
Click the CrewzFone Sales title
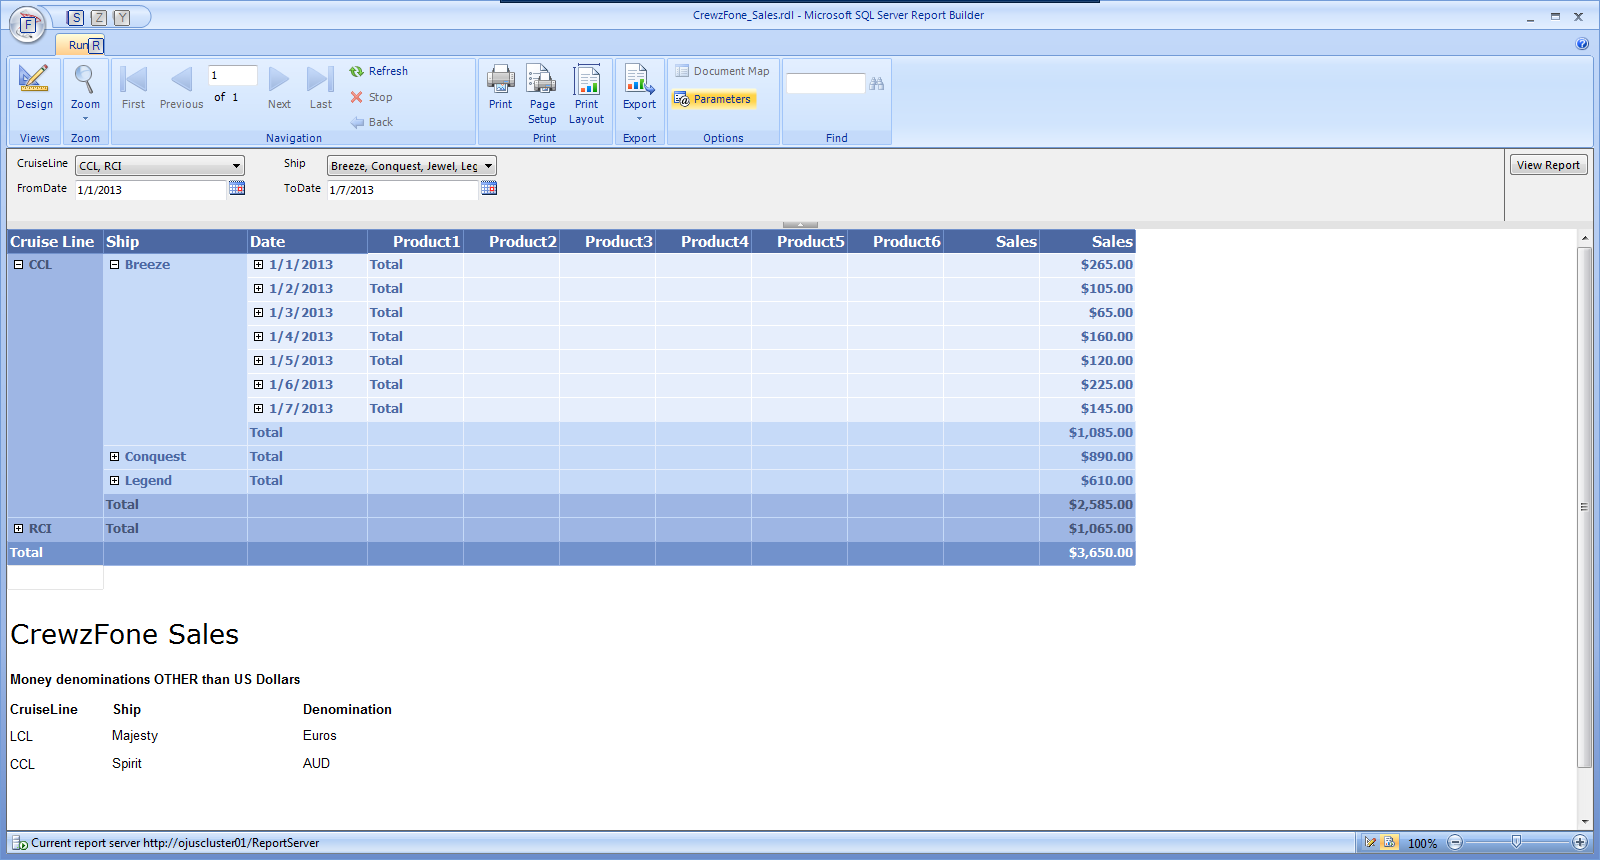[125, 634]
